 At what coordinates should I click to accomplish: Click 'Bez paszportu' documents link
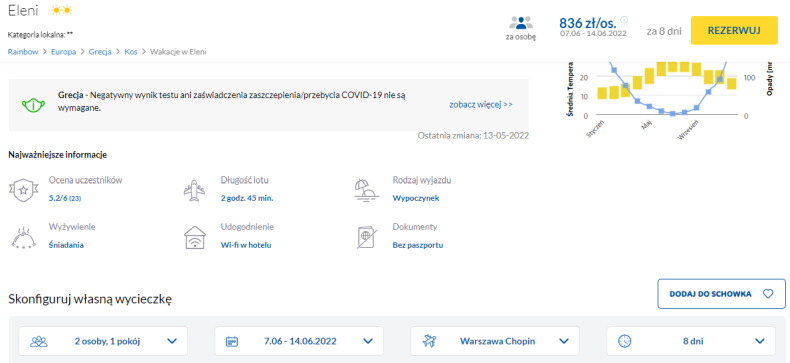tap(418, 246)
